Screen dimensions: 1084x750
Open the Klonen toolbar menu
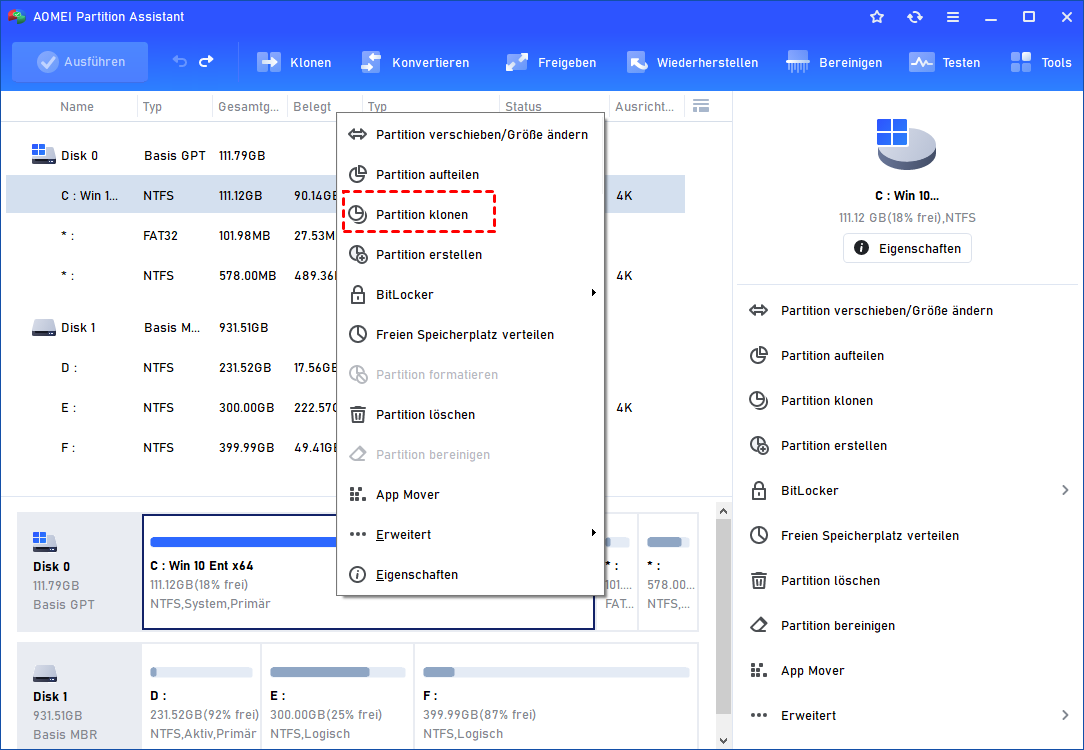click(x=294, y=62)
